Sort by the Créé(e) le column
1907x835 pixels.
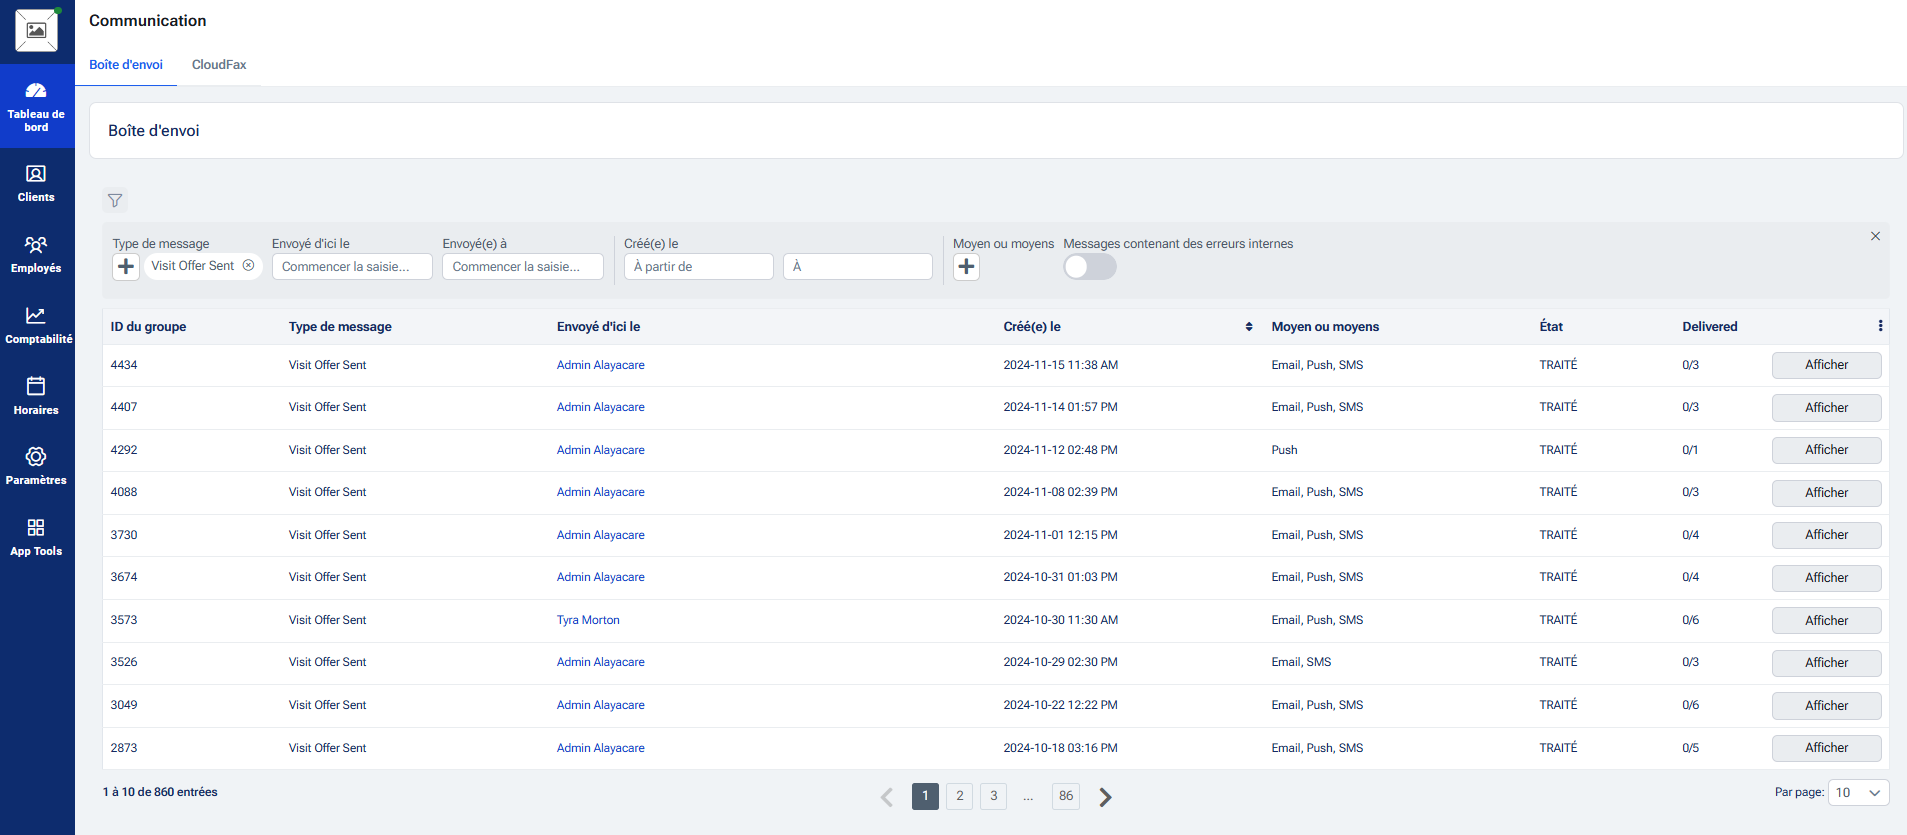[x=1248, y=327]
